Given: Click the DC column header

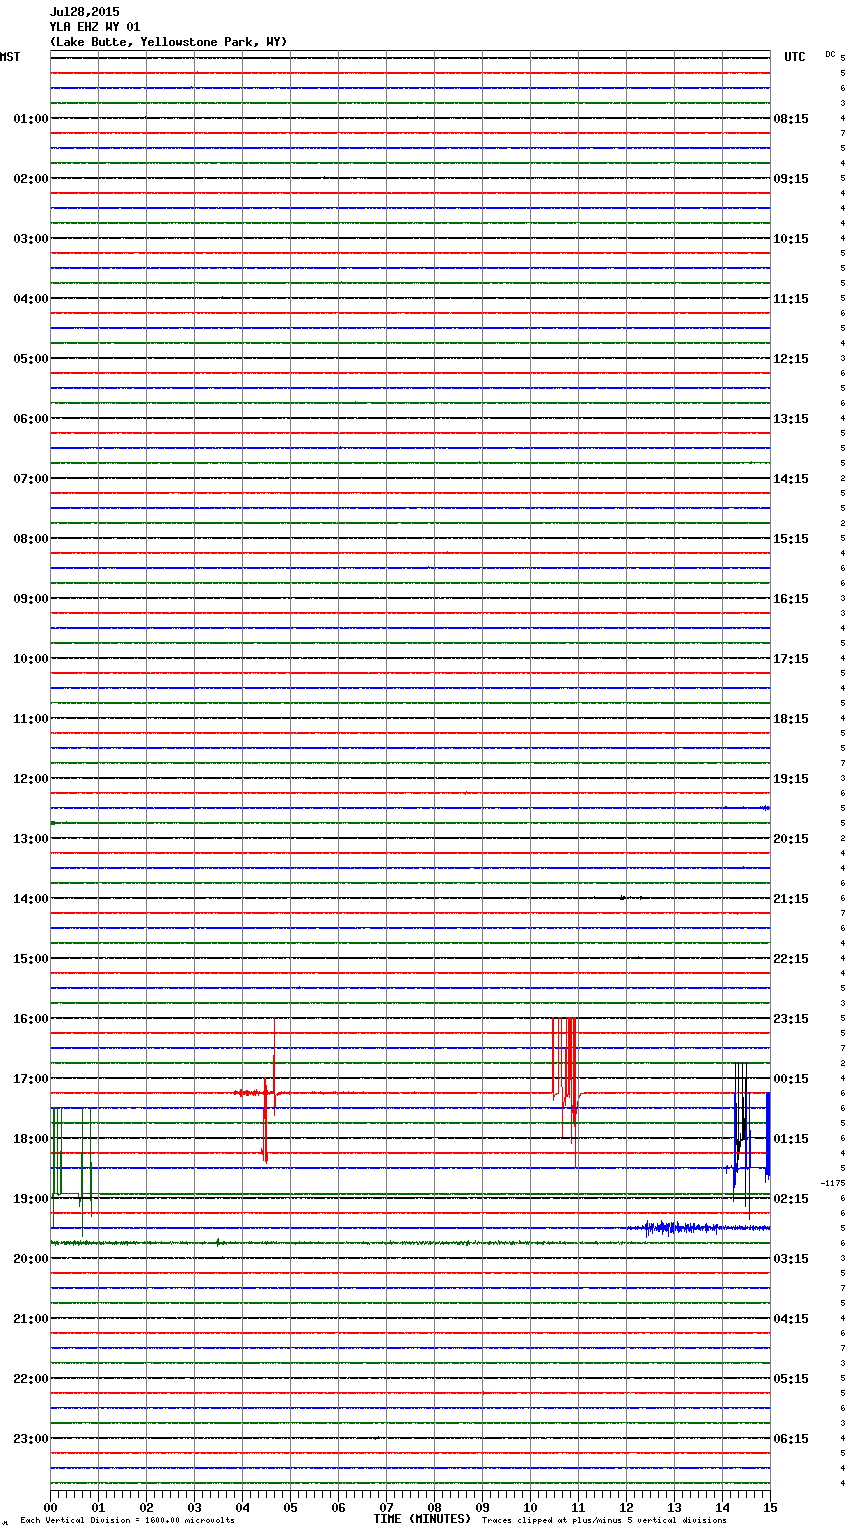Looking at the screenshot, I should coord(830,54).
